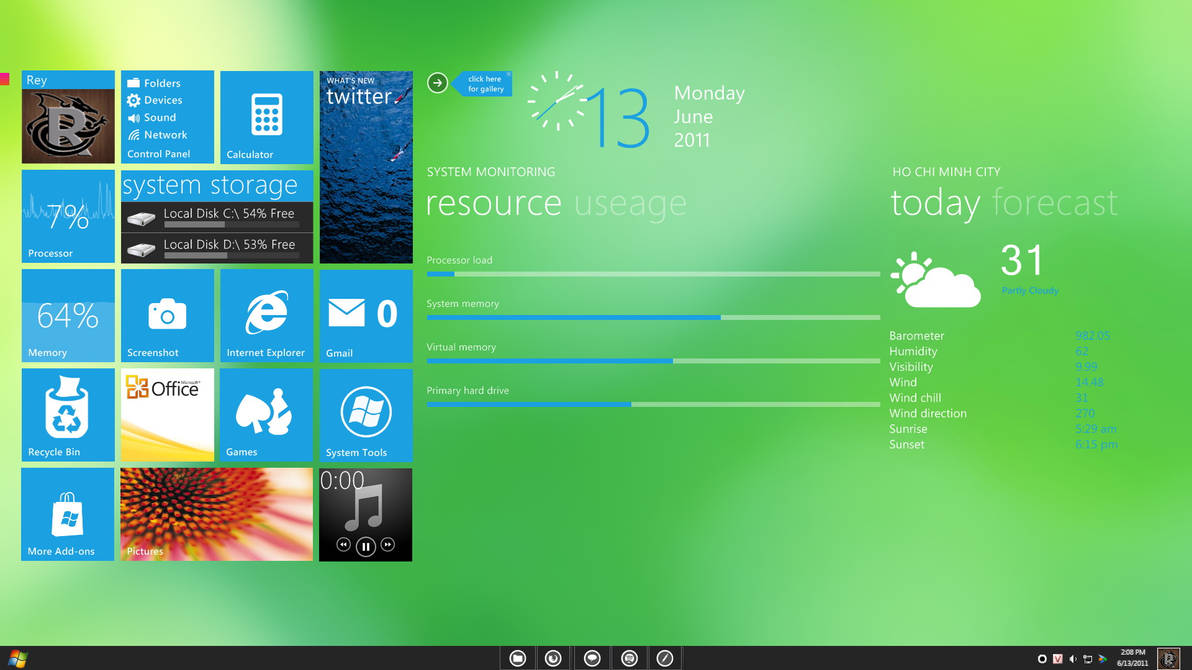Screen dimensions: 1192x670
Task: Open Local Disk C:\ 54% Free
Action: point(217,218)
